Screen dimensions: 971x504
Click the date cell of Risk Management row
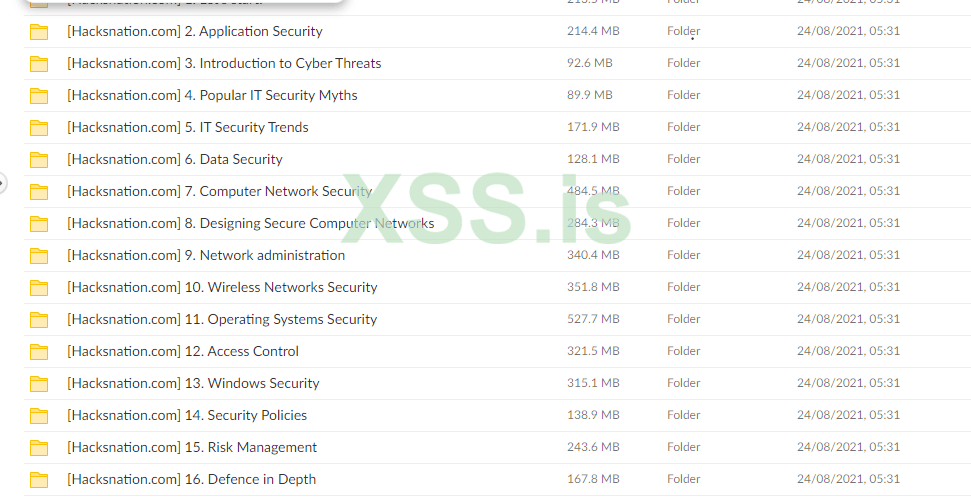pos(848,448)
